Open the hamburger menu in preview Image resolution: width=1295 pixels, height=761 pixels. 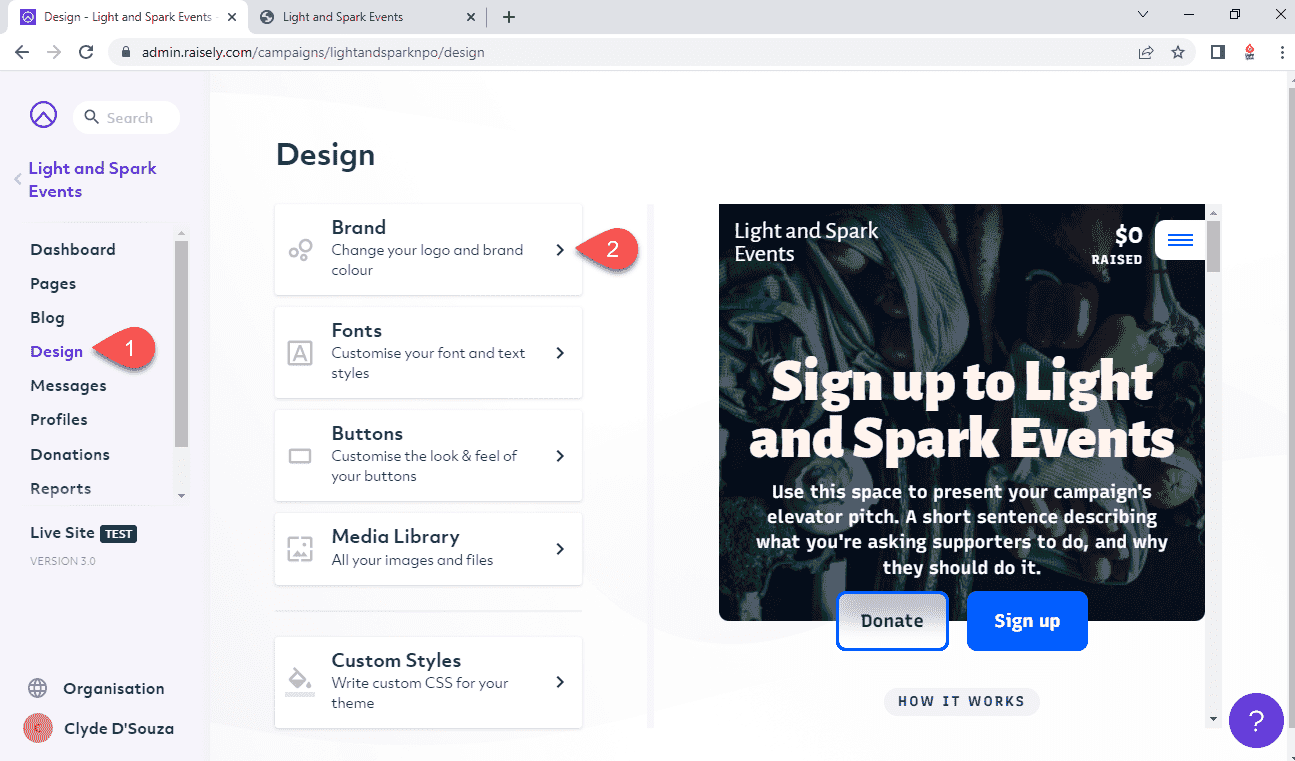[x=1180, y=240]
